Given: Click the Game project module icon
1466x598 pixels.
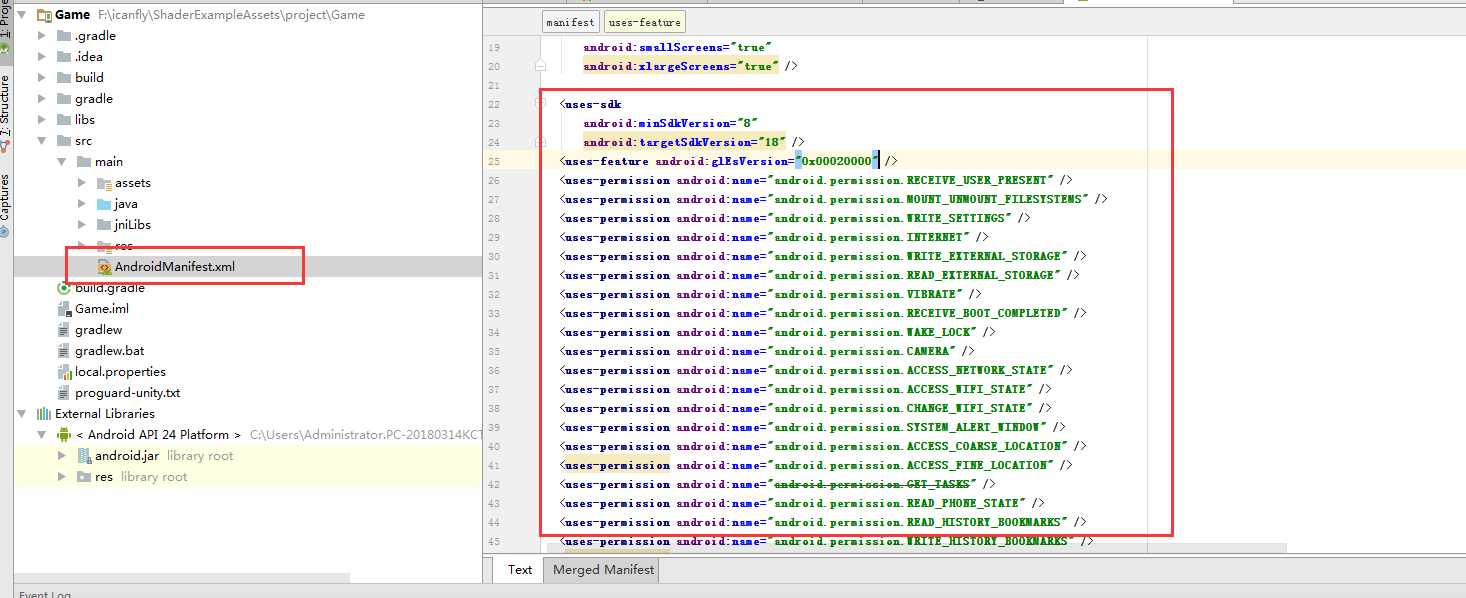Looking at the screenshot, I should [44, 15].
